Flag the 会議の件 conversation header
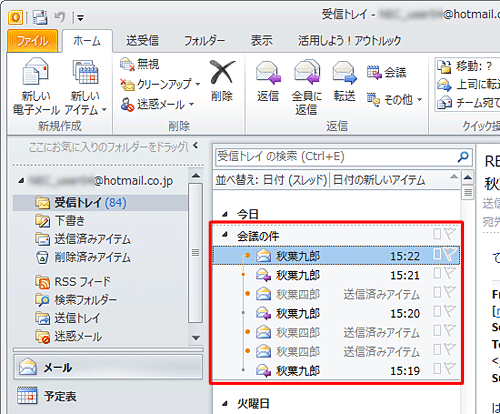The image size is (500, 414). 450,234
